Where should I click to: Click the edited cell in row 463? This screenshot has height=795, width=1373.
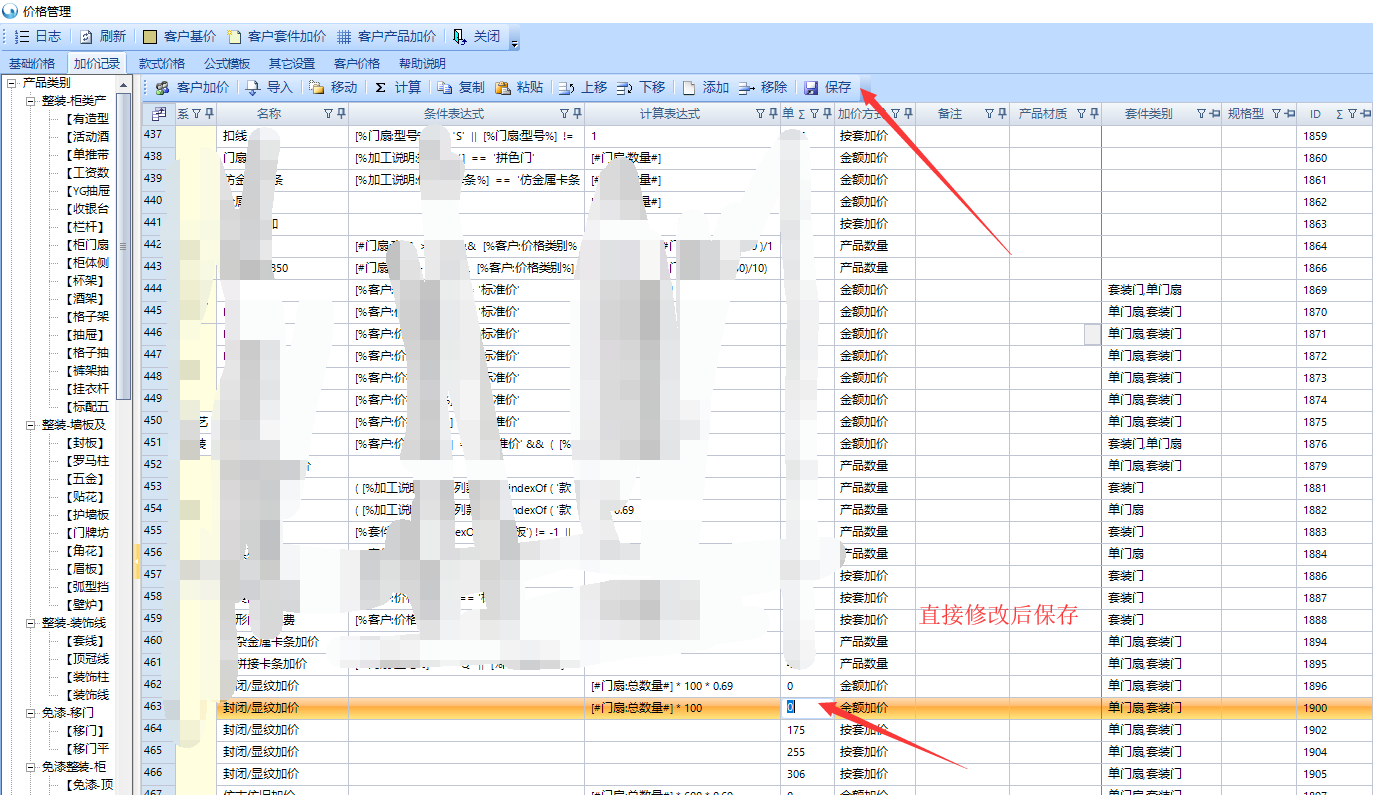[805, 708]
